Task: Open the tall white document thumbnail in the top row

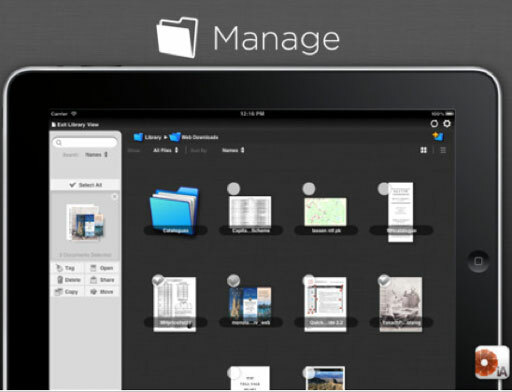Action: coord(401,212)
